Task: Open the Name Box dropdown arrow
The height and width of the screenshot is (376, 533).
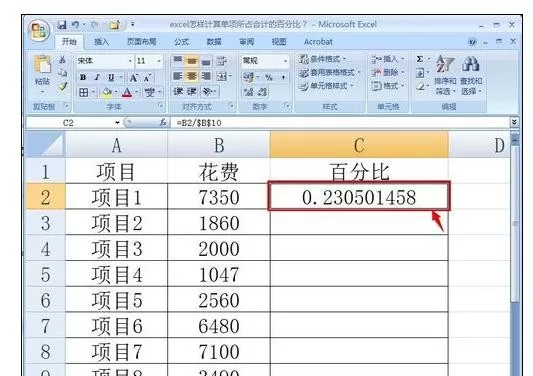Action: [117, 123]
